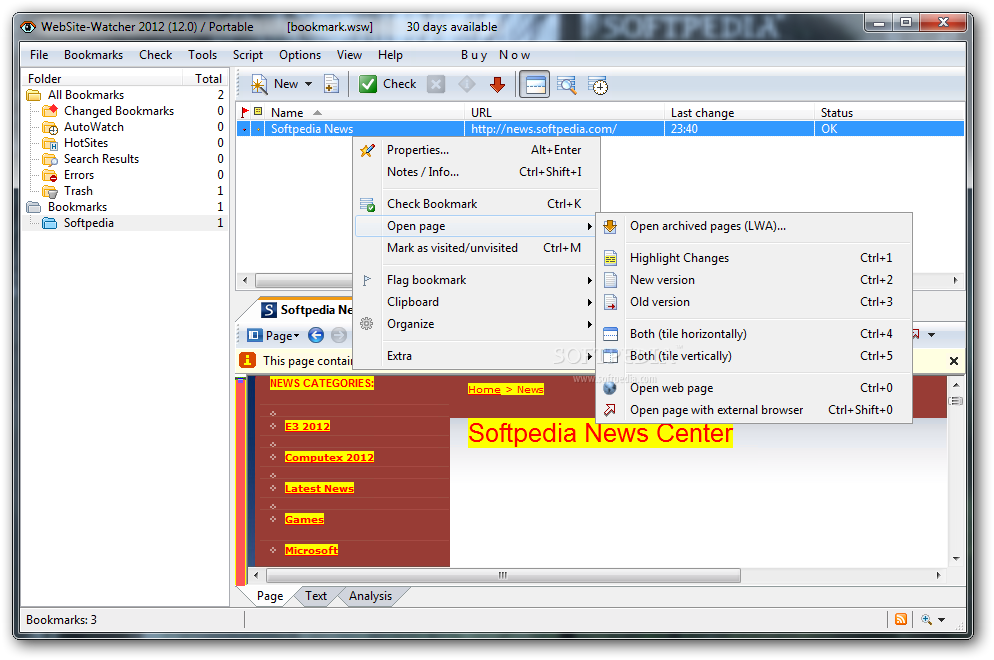
Task: Switch to the Analysis tab
Action: (370, 596)
